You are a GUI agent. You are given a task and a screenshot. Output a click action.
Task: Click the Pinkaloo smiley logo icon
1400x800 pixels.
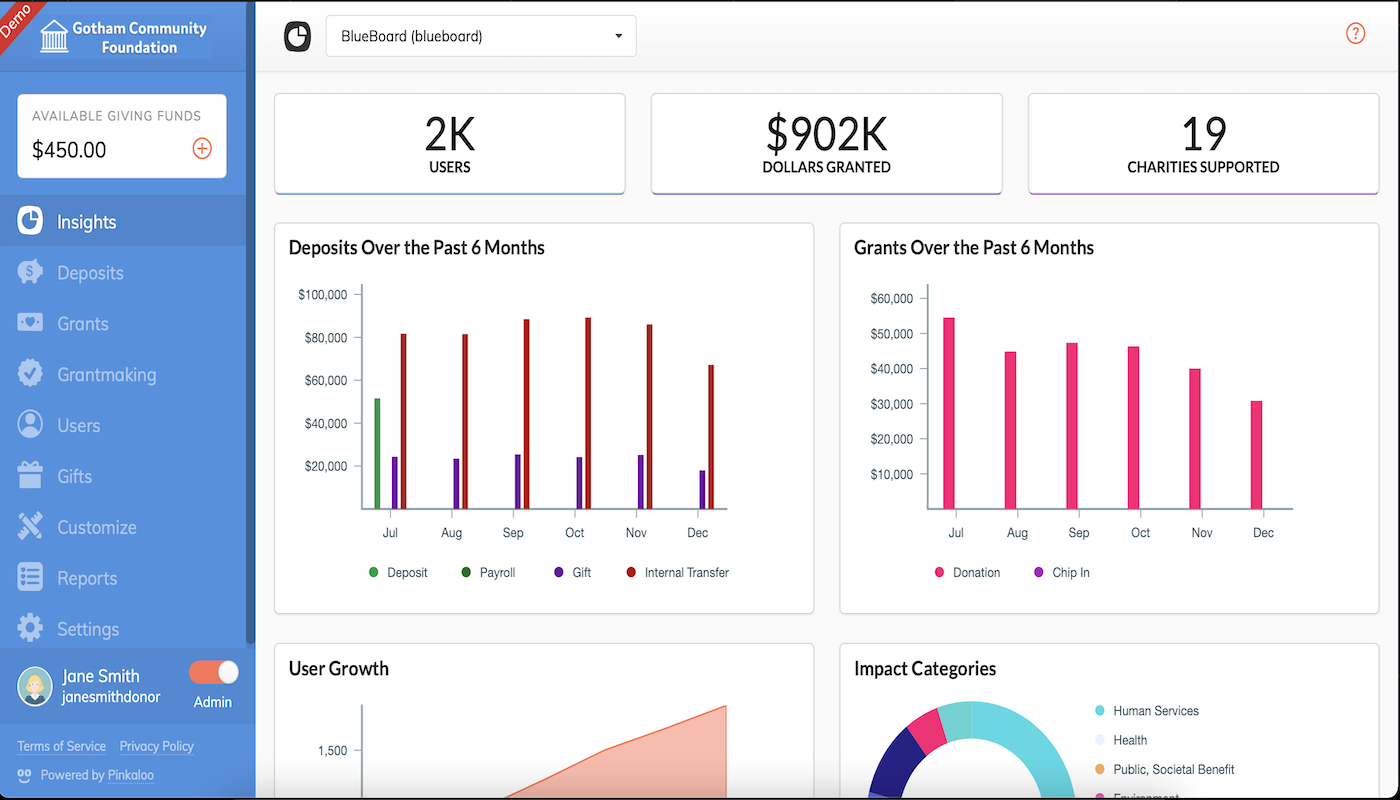point(25,775)
